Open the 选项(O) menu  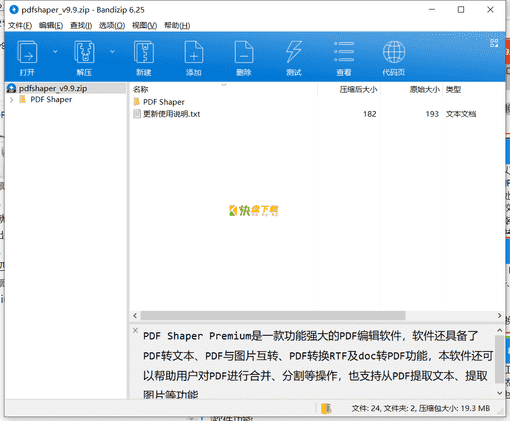click(112, 26)
